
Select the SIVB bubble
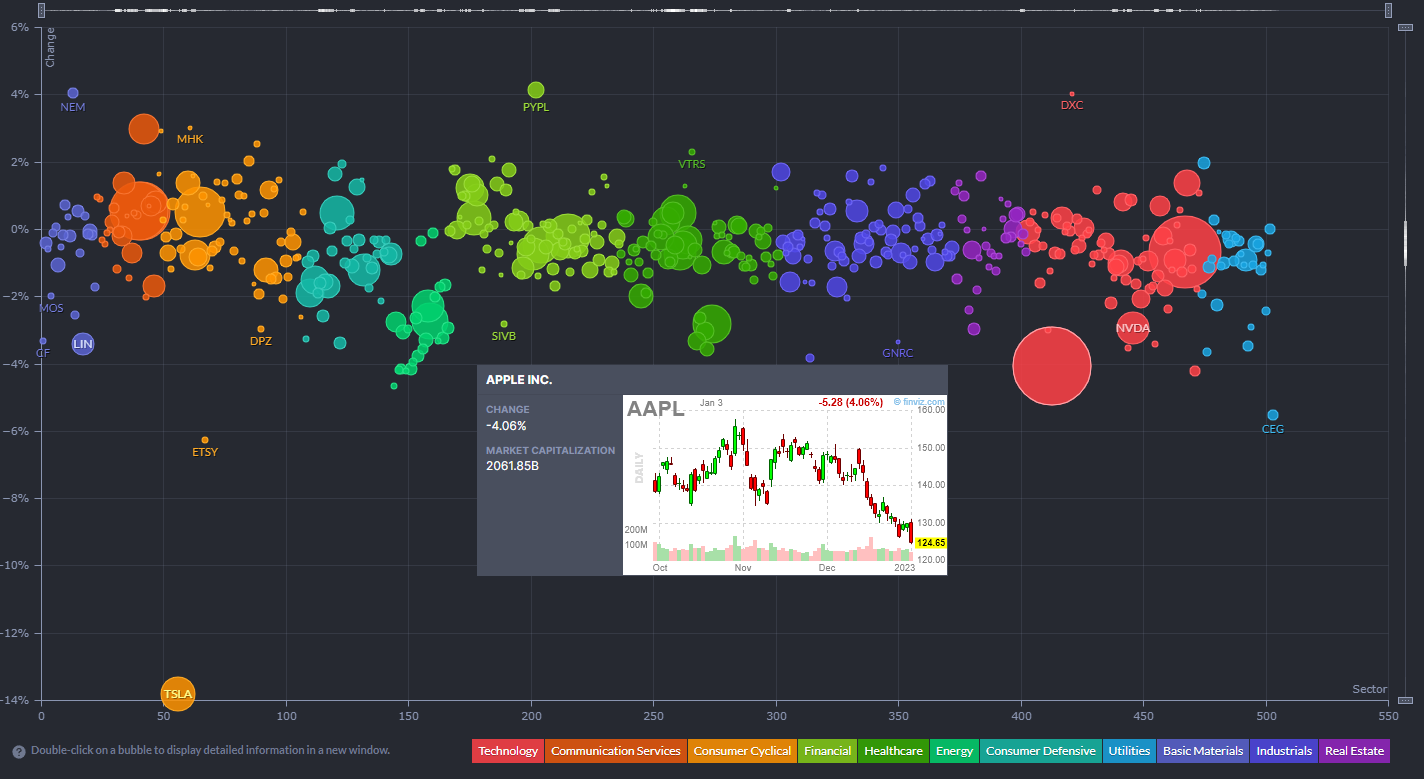504,324
